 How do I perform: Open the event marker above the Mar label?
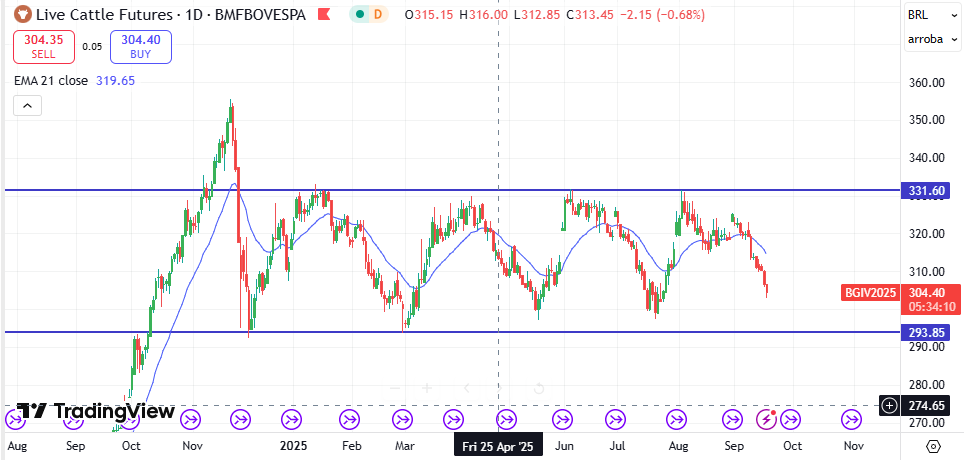point(403,421)
